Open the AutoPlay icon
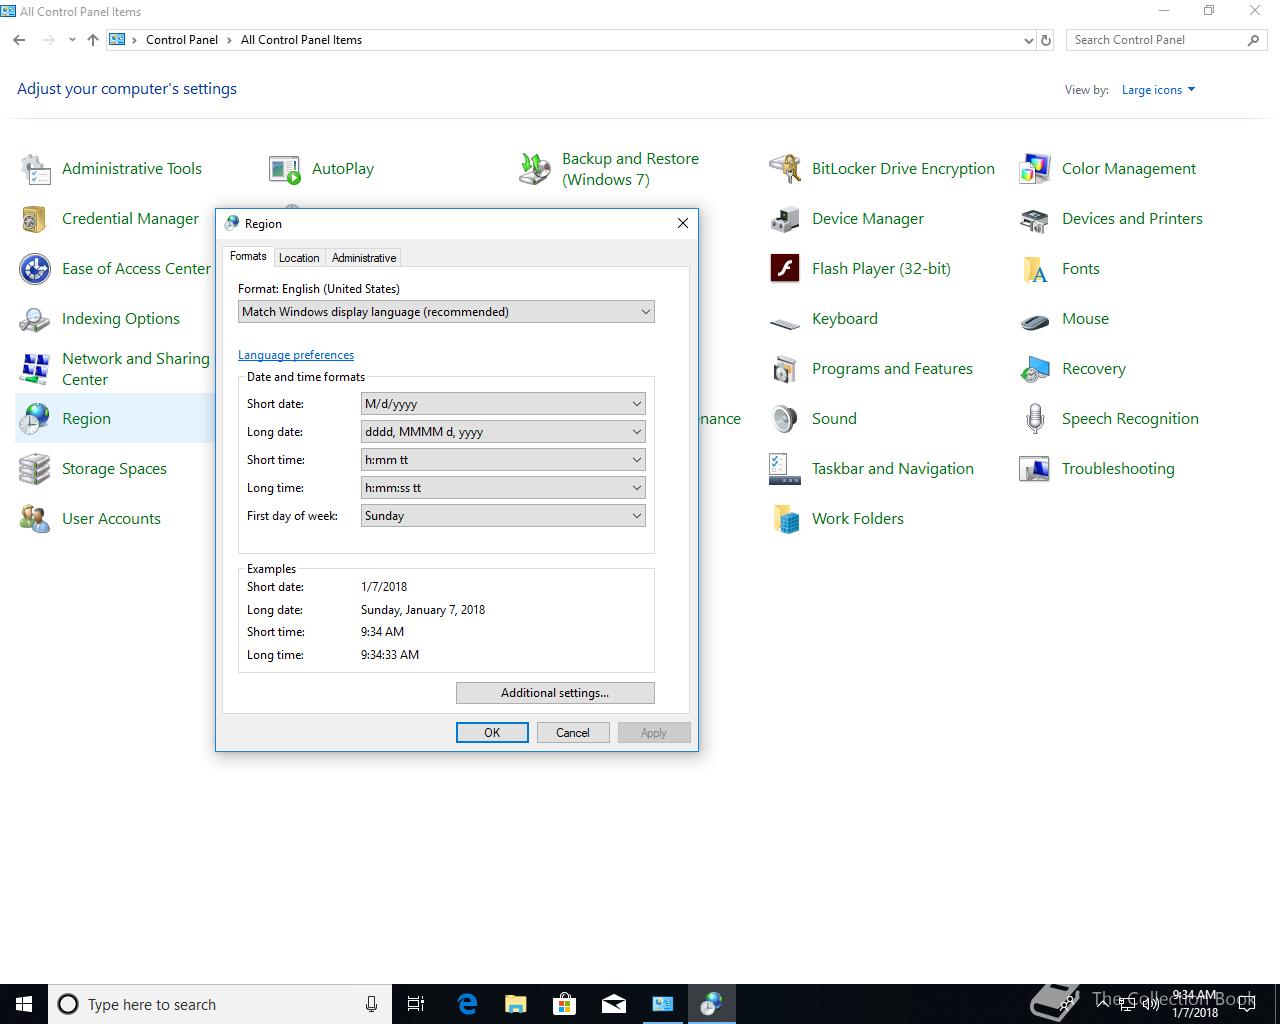Screen dimensions: 1280x1024 coord(285,169)
